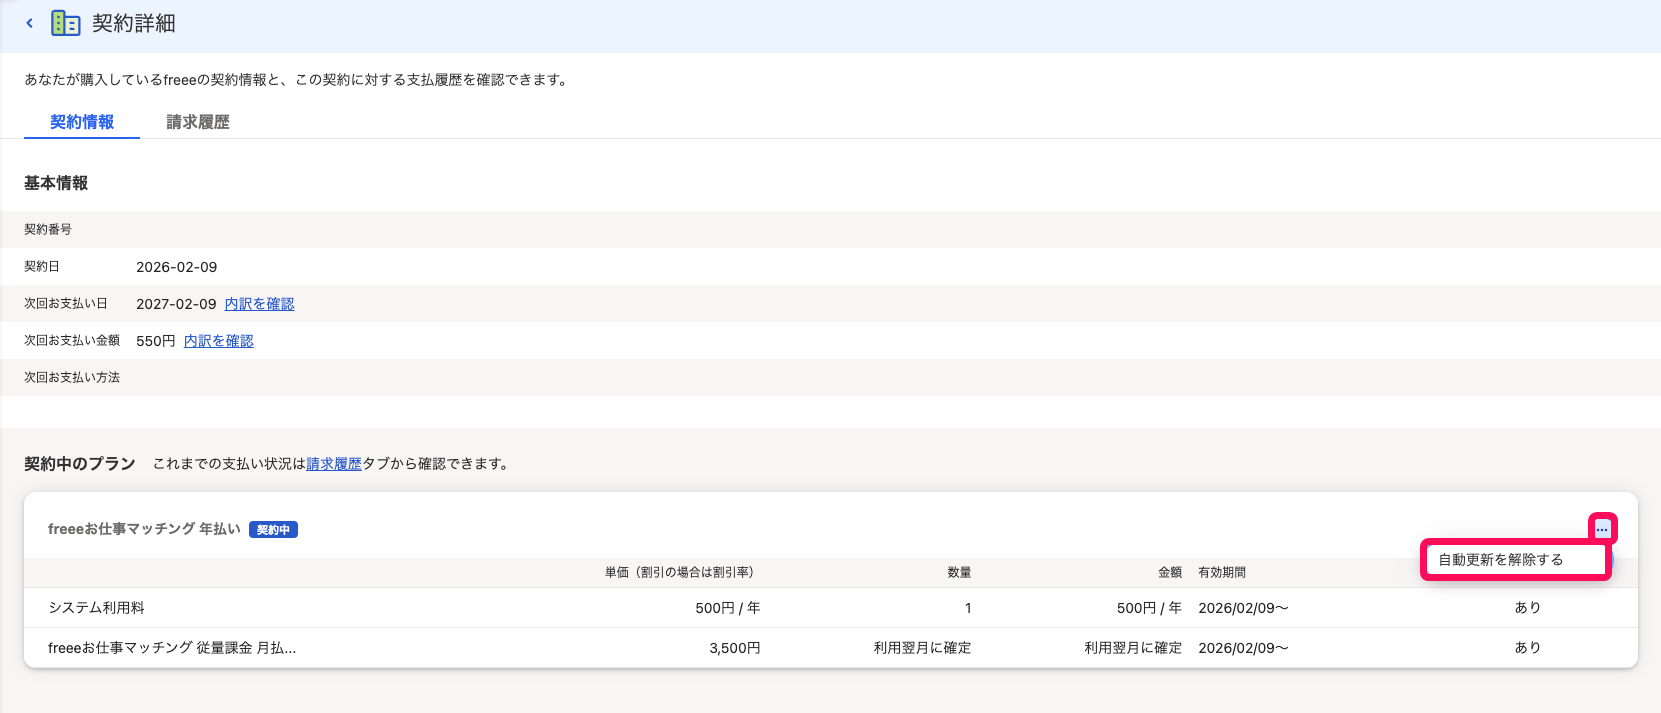Select the freeeお仕事マッチング 従量課金 月払... row label
The width and height of the screenshot is (1661, 713).
[x=172, y=648]
